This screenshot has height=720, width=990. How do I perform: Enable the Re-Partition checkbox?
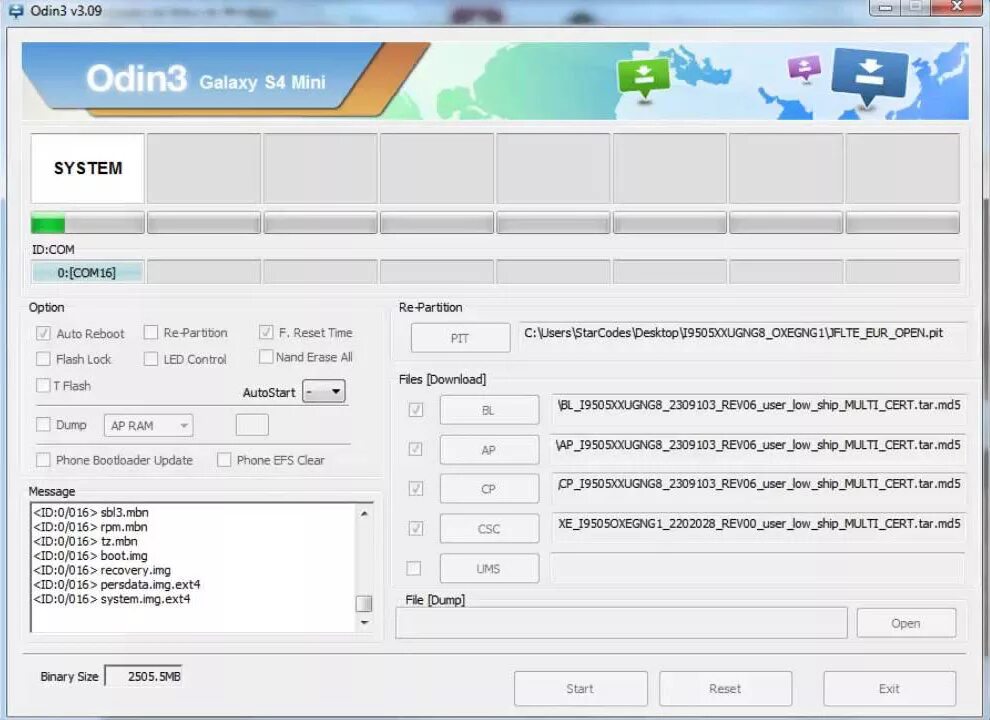click(x=150, y=332)
